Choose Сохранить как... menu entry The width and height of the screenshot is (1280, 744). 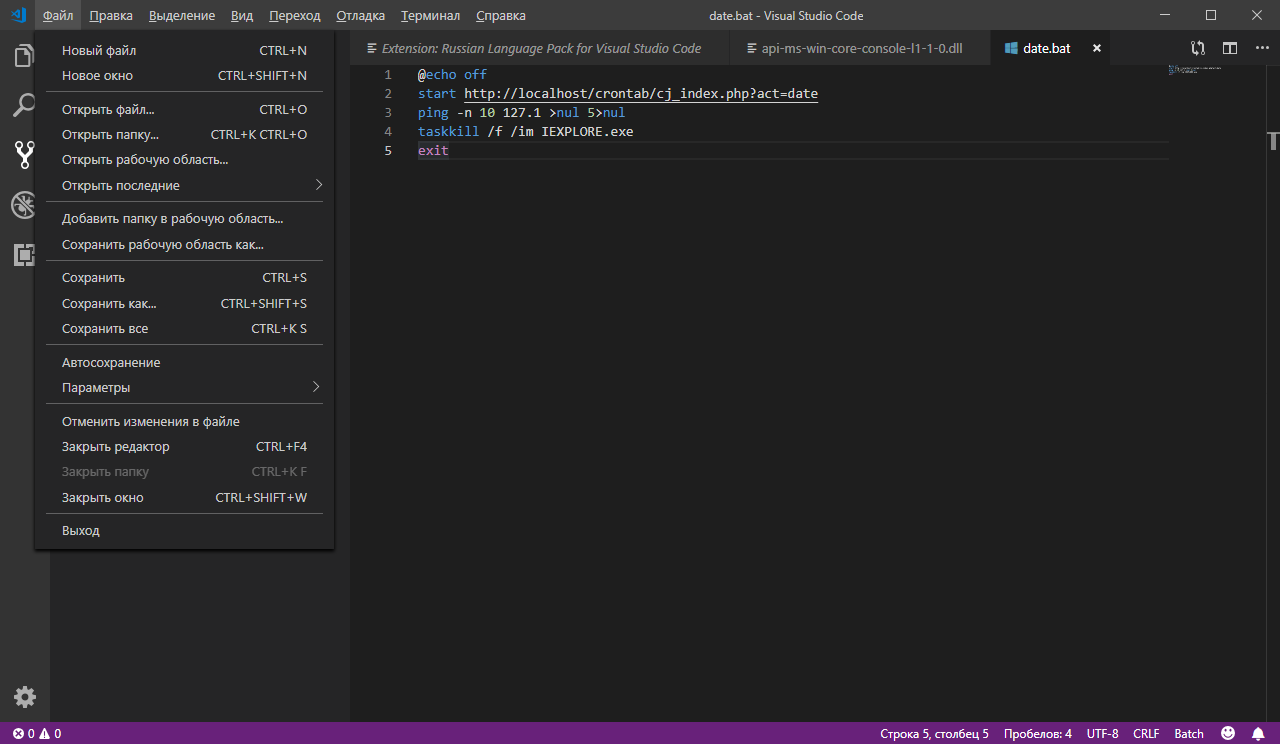[109, 303]
